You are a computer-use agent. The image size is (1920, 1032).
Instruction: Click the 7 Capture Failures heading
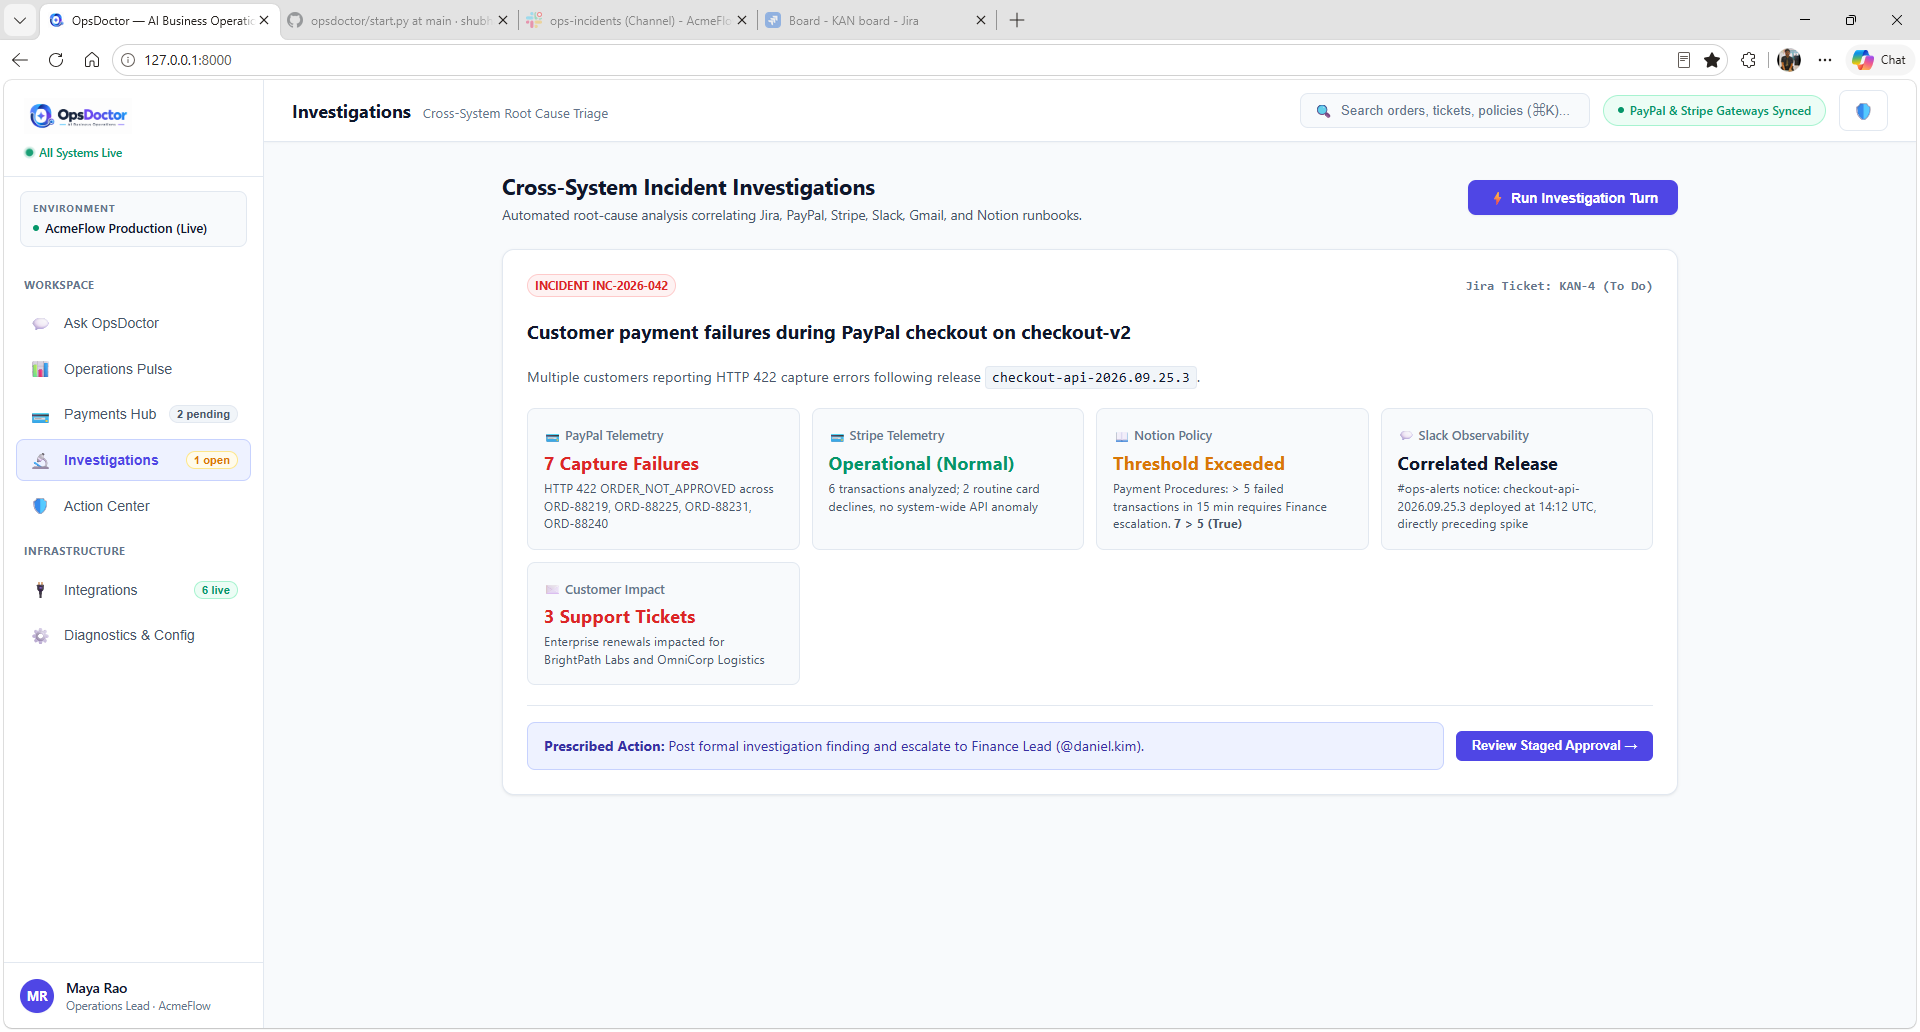pyautogui.click(x=621, y=464)
